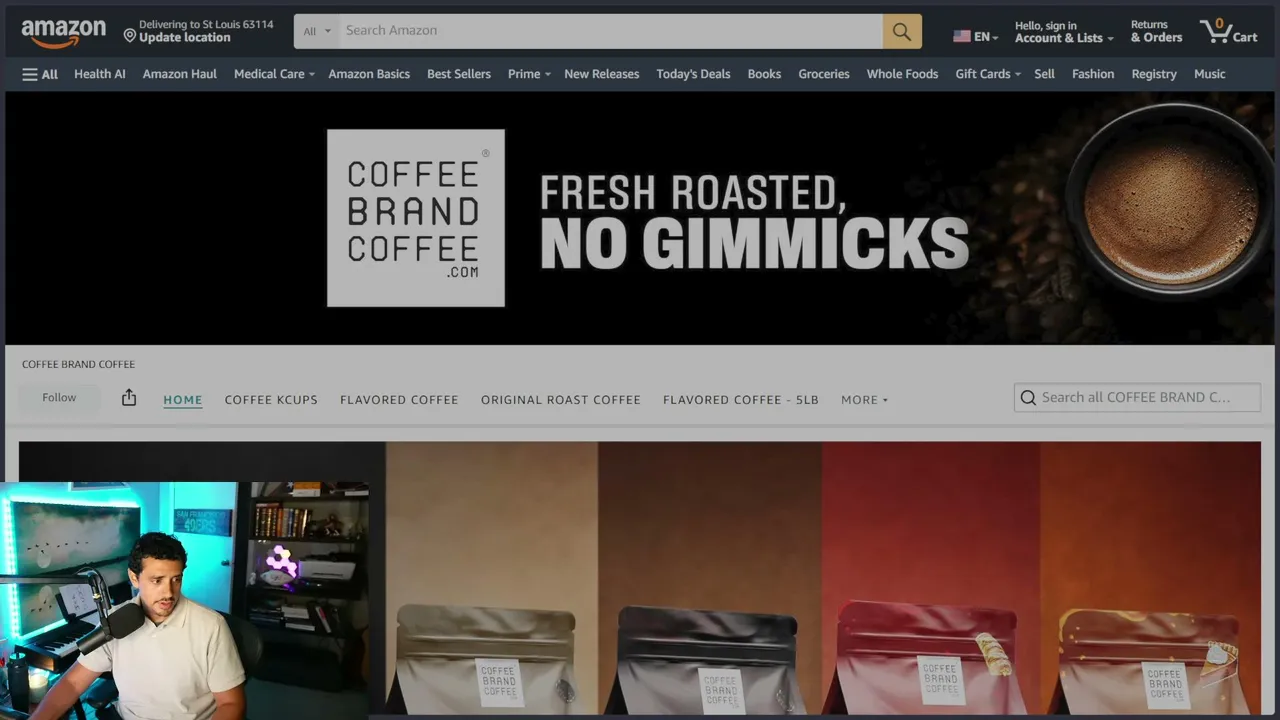The image size is (1280, 720).
Task: Click the silver coffee bag image
Action: (487, 659)
